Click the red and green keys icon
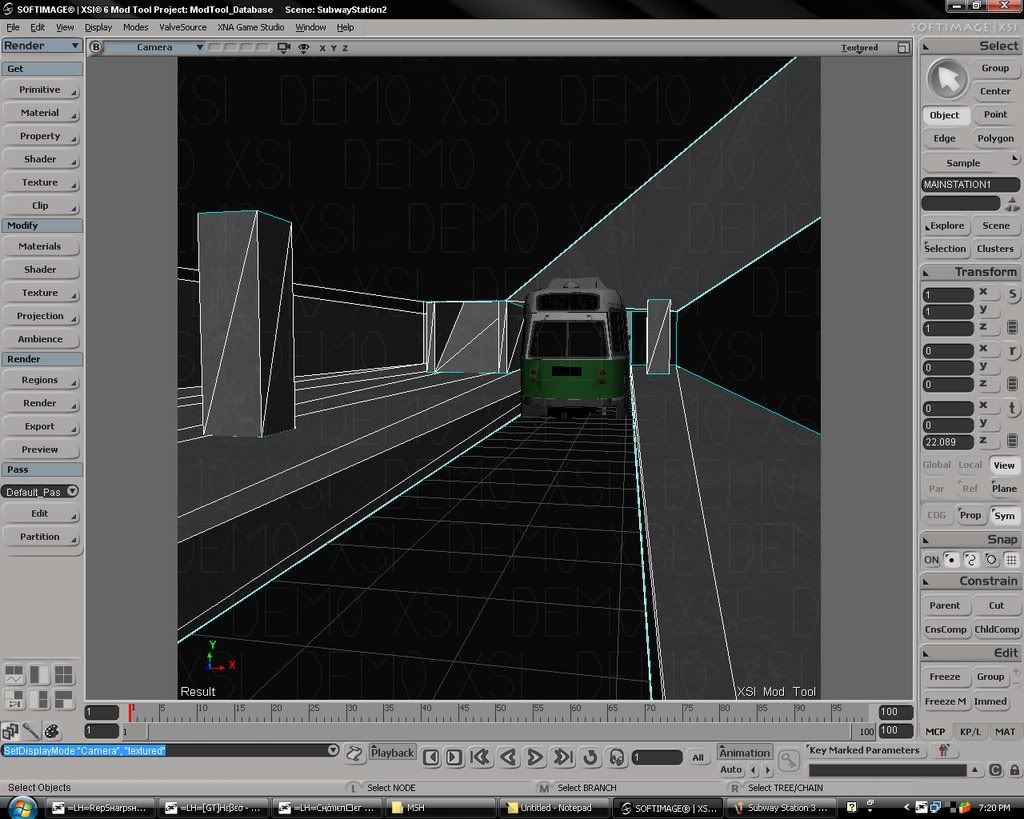Image resolution: width=1024 pixels, height=819 pixels. point(944,750)
